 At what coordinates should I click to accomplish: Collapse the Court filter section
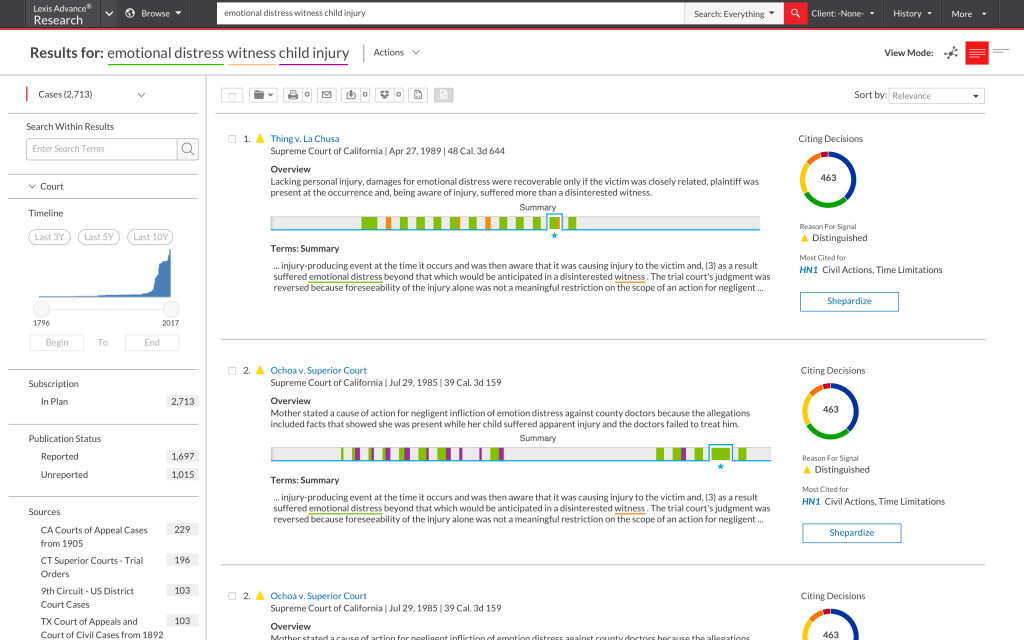[x=33, y=187]
